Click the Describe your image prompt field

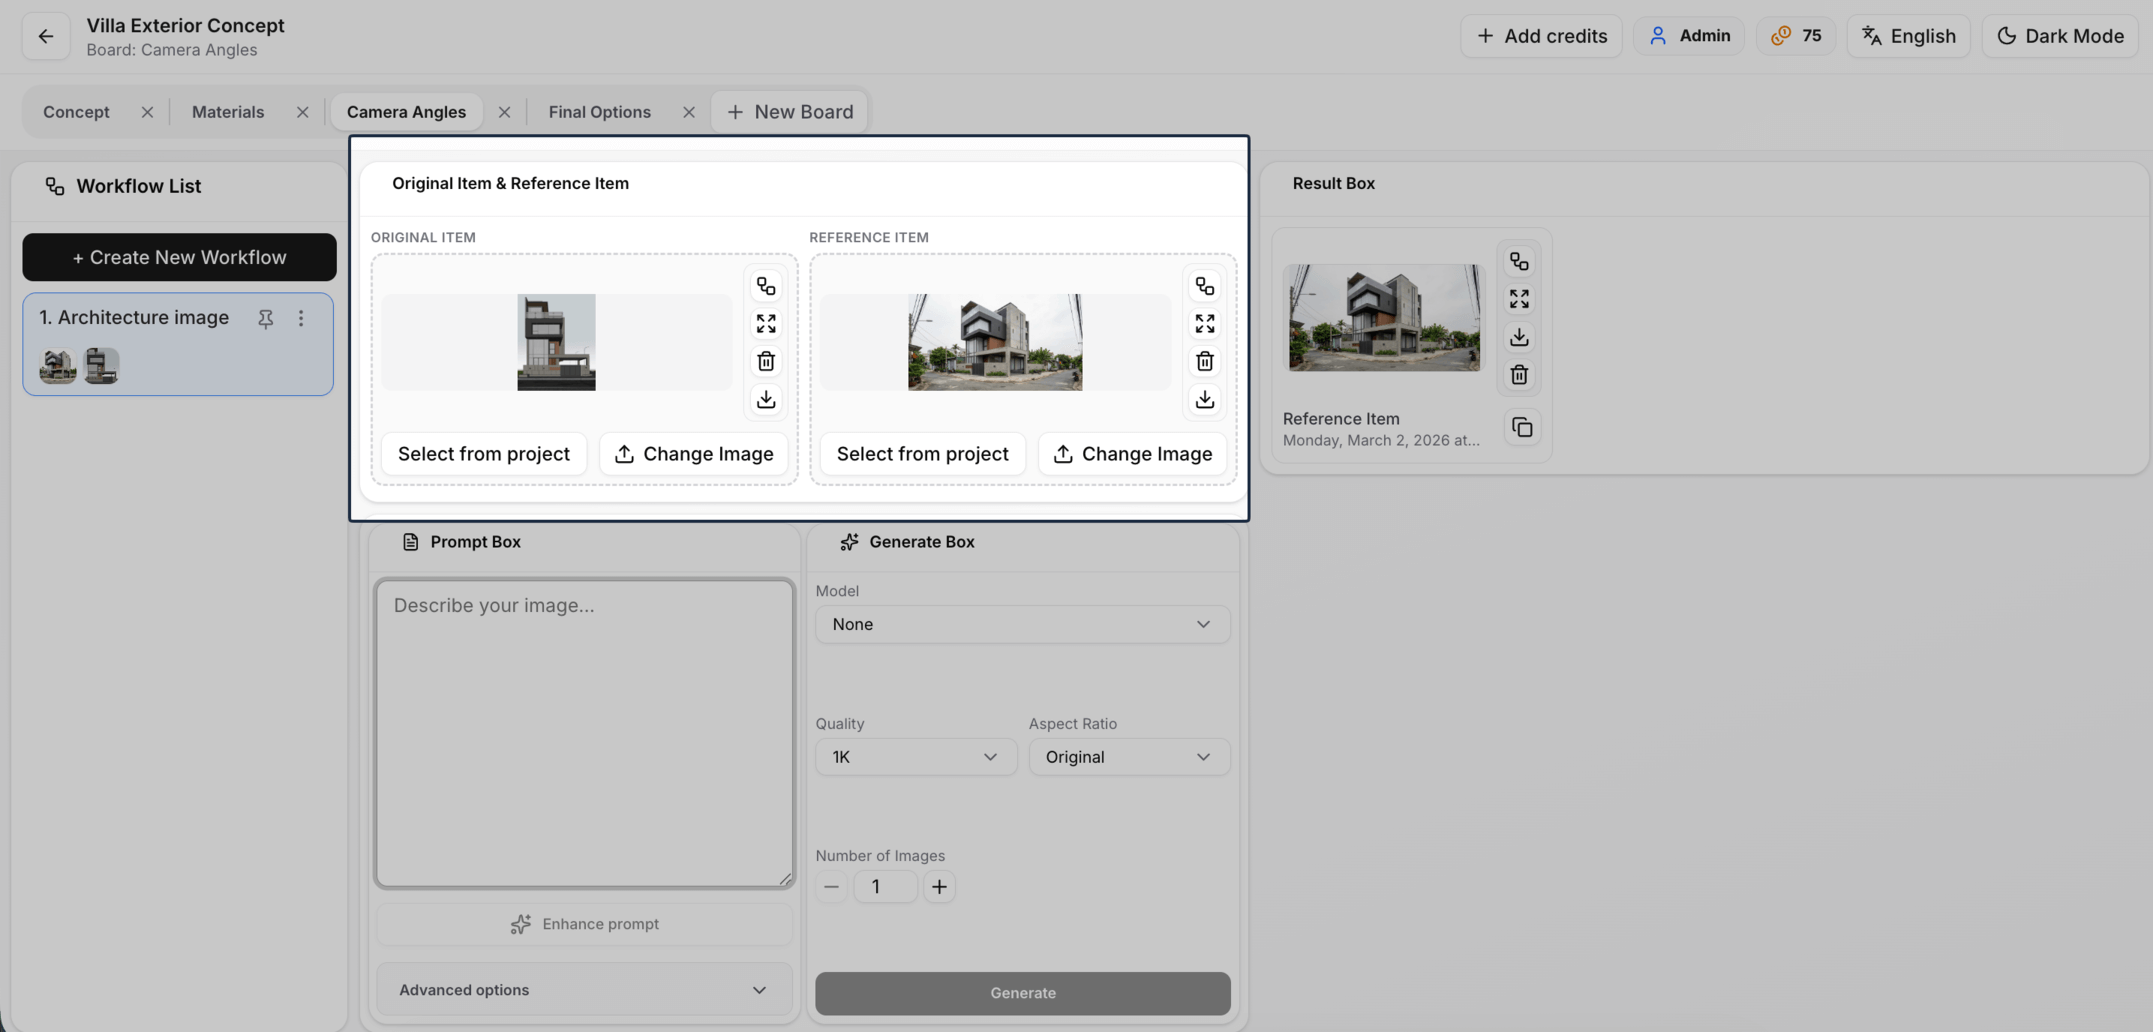point(584,733)
